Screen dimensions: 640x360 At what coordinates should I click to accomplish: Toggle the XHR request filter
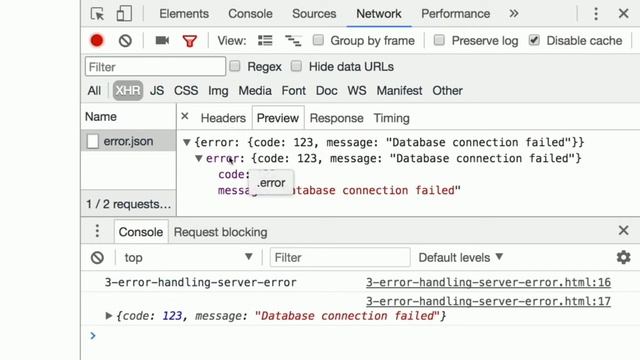128,91
